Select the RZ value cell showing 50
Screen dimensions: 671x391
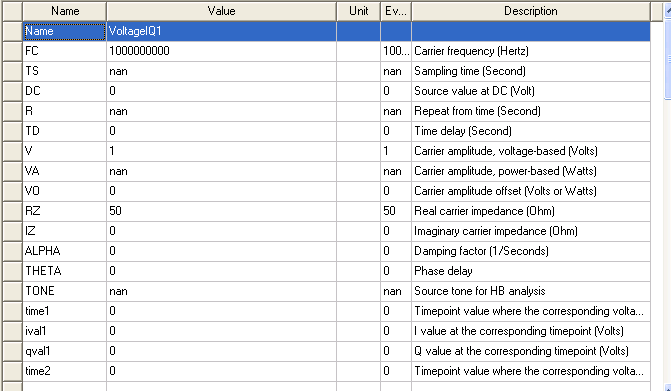tap(221, 211)
